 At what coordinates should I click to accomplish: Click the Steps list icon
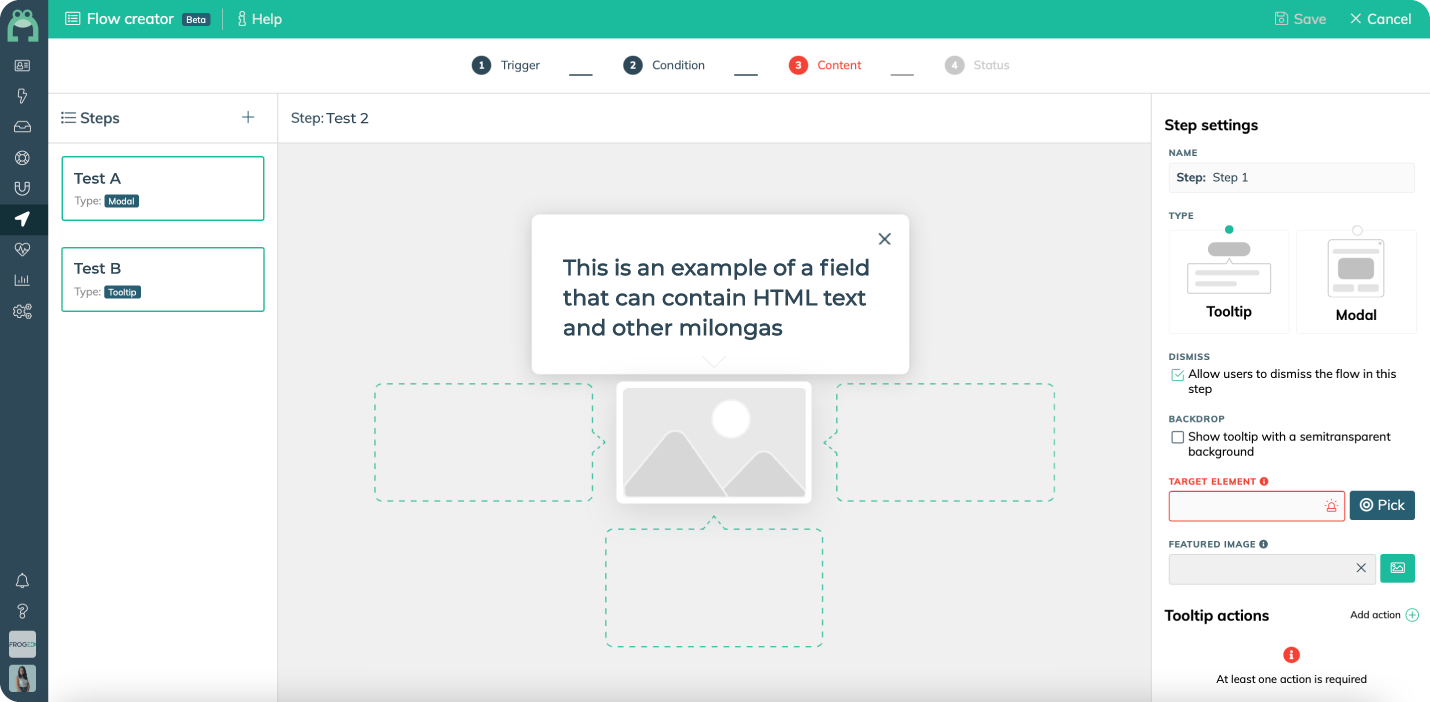coord(68,118)
